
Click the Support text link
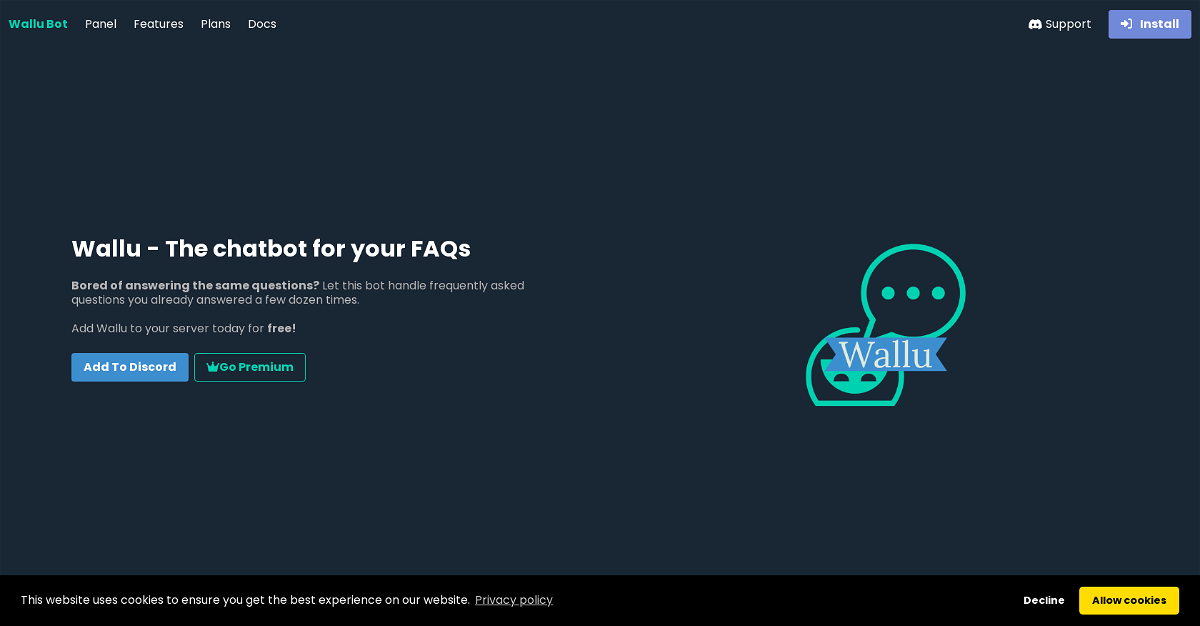pyautogui.click(x=1068, y=24)
